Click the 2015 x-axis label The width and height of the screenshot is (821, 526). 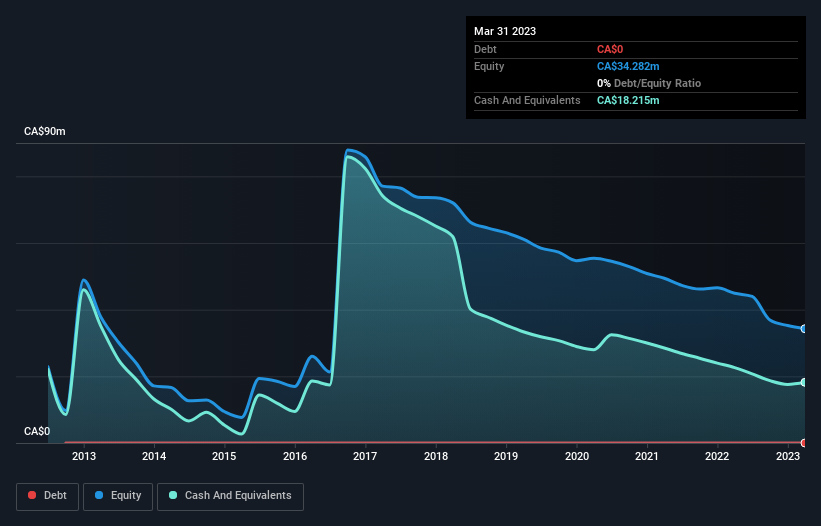(x=224, y=456)
